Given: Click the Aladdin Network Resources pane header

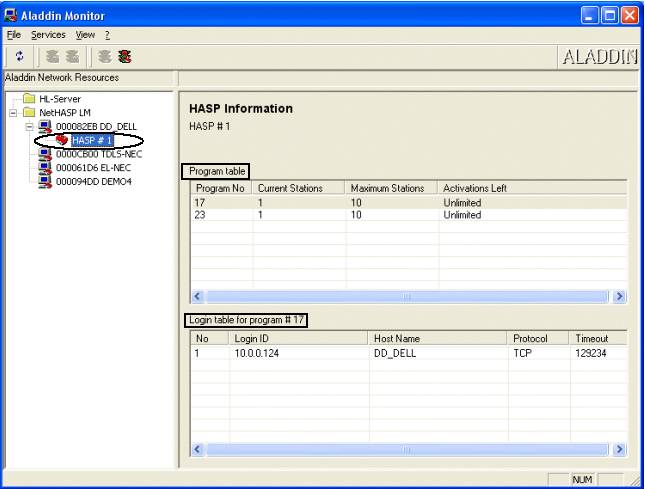Looking at the screenshot, I should click(90, 78).
